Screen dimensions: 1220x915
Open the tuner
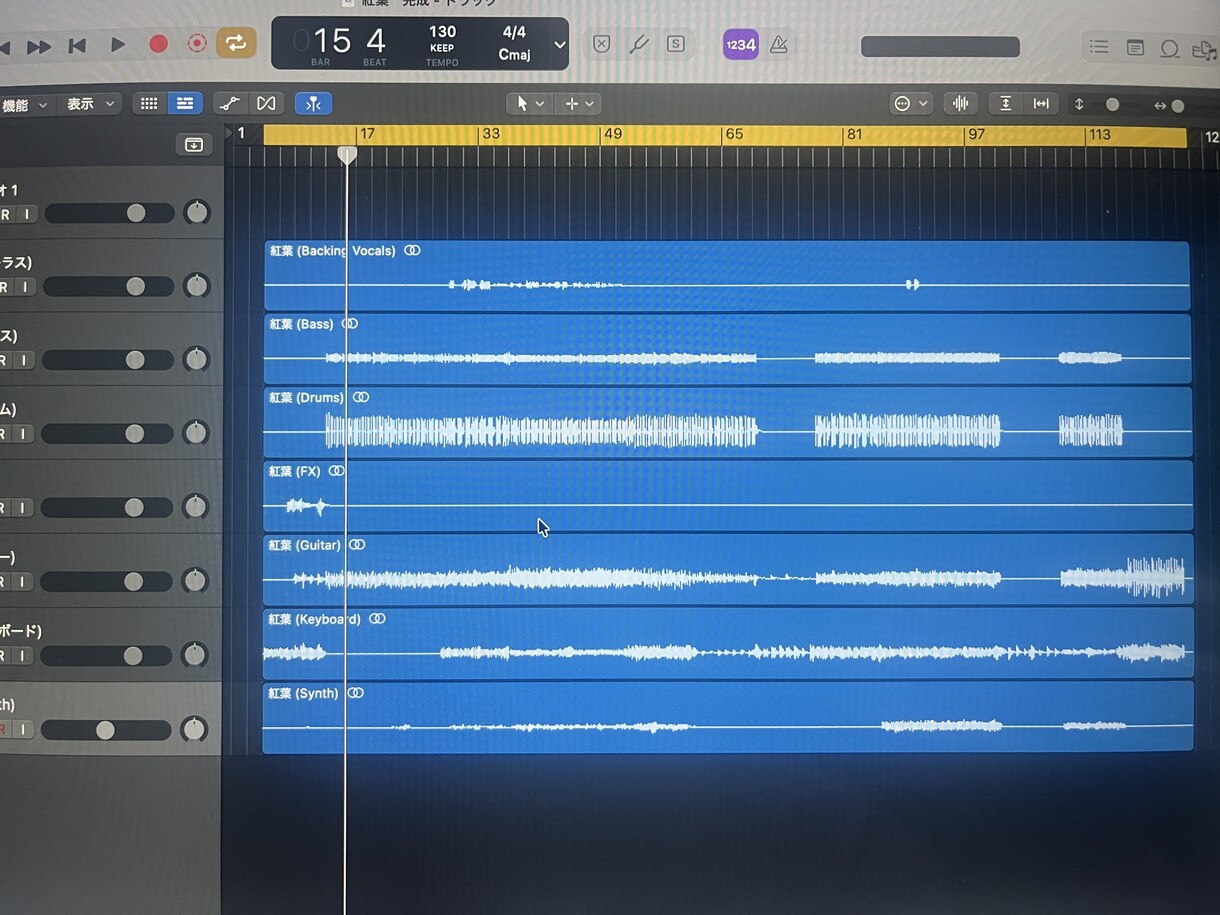click(638, 44)
